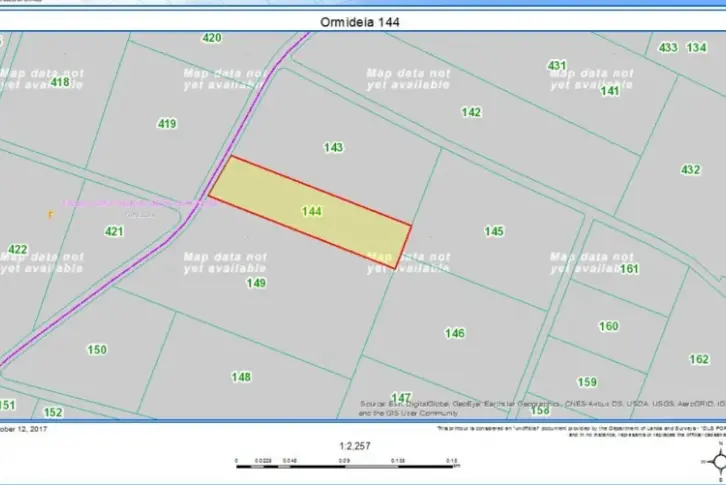The height and width of the screenshot is (485, 726).
Task: Click on parcel 149 label
Action: 257,283
